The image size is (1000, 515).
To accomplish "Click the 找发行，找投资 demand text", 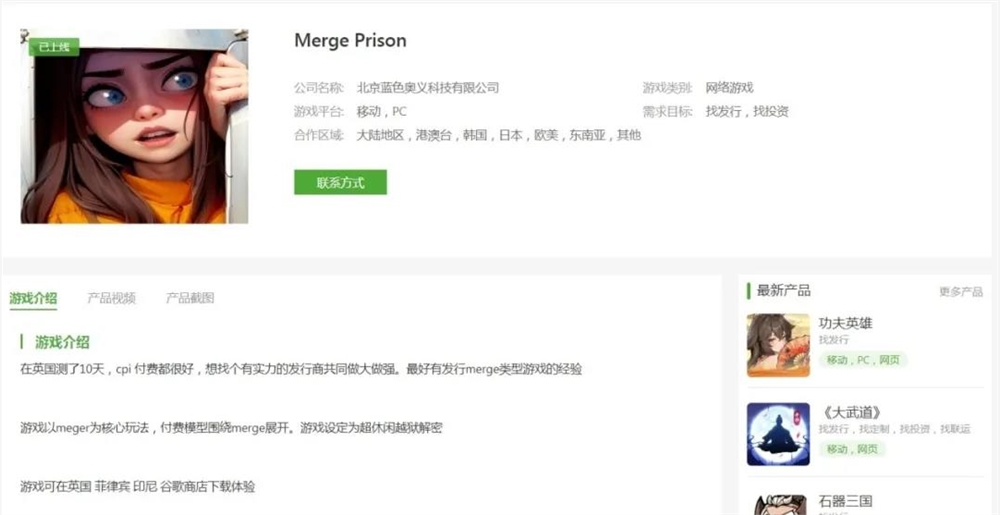I will pyautogui.click(x=747, y=112).
